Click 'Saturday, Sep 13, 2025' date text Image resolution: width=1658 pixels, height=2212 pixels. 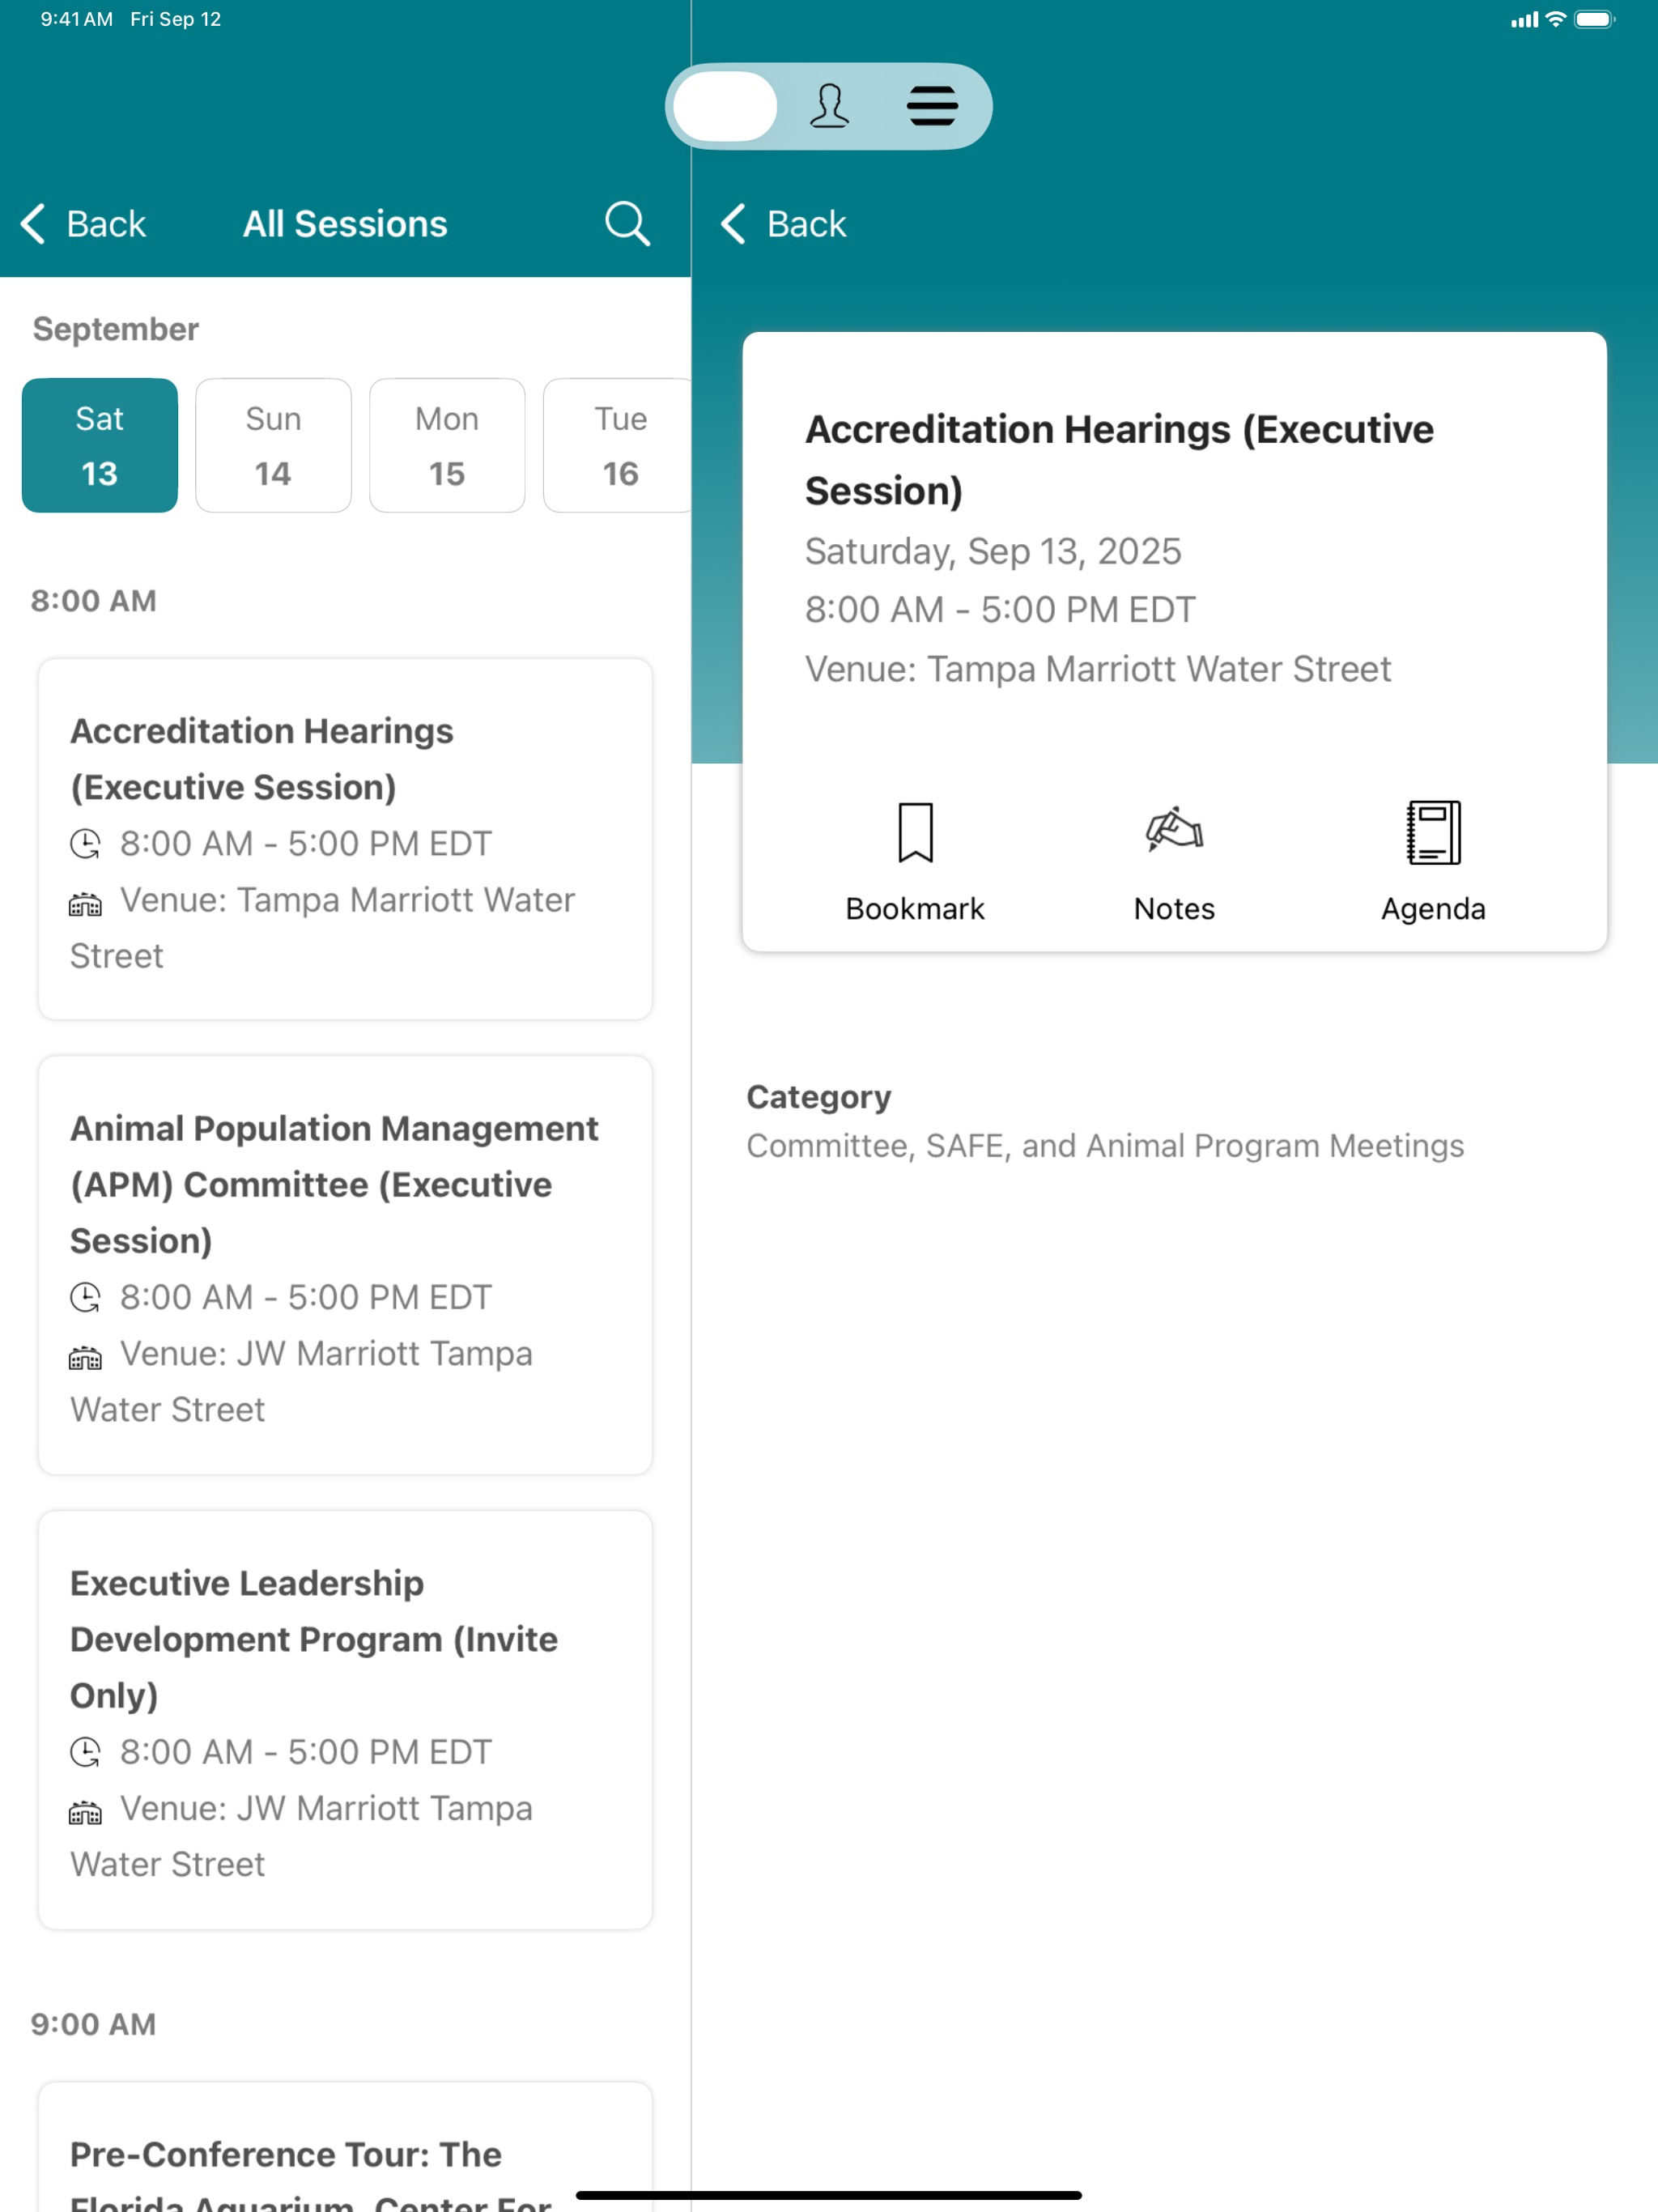(x=993, y=551)
